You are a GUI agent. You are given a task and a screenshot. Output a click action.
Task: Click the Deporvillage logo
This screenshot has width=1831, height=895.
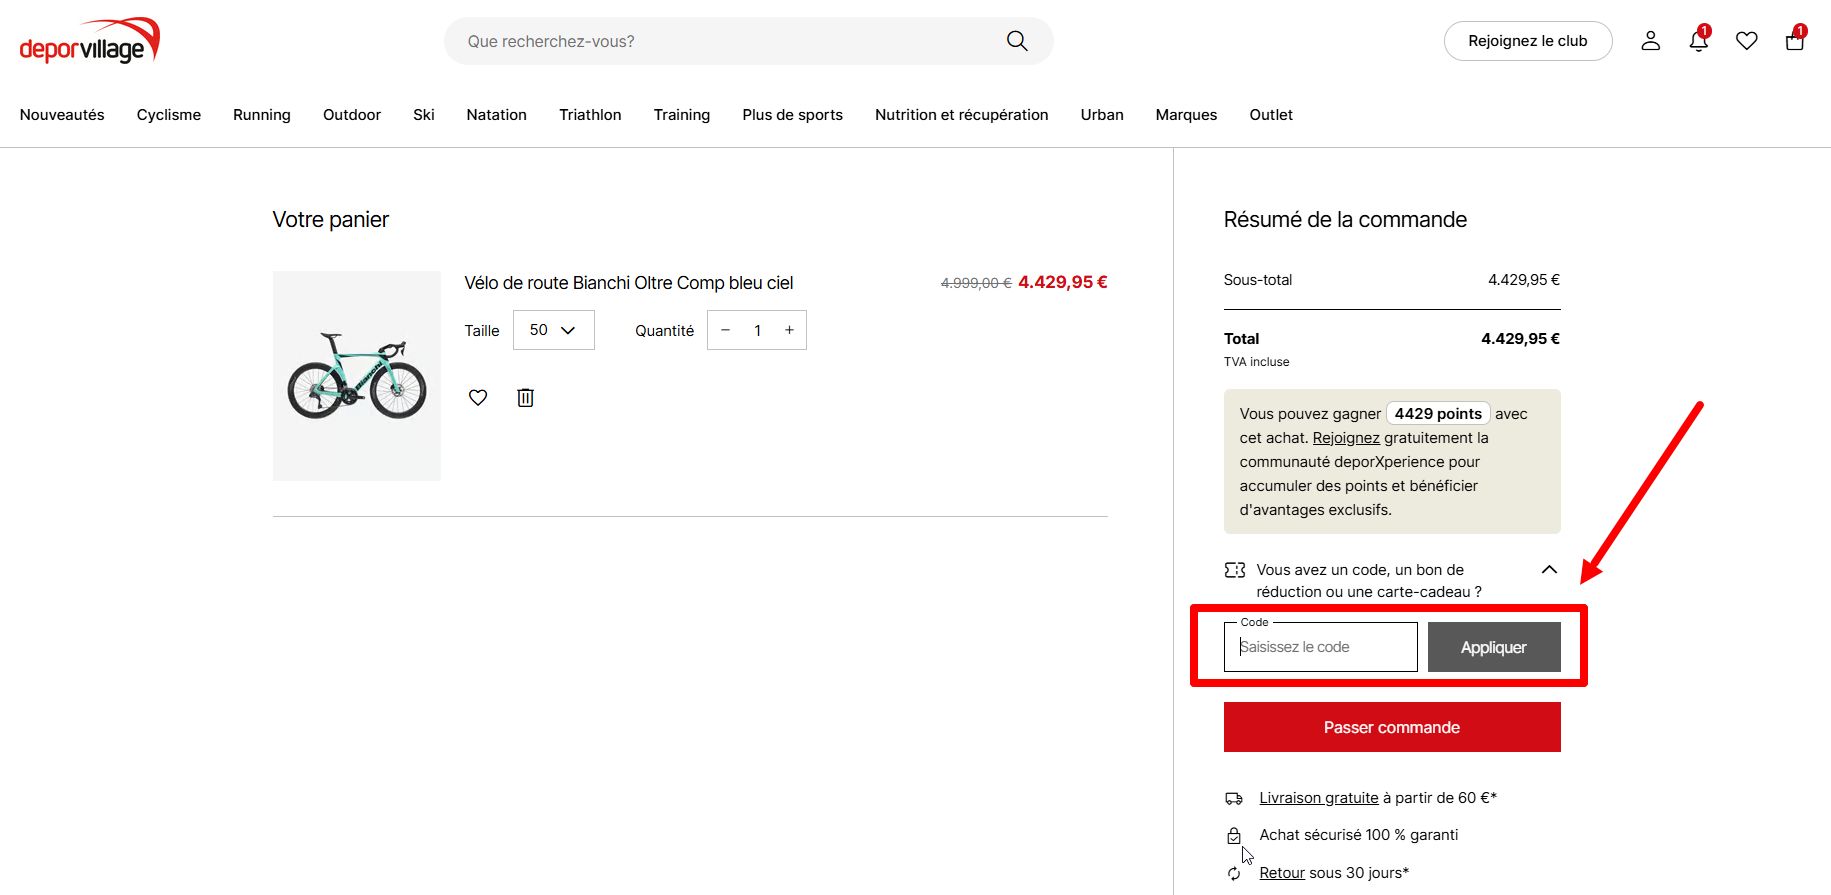[90, 41]
